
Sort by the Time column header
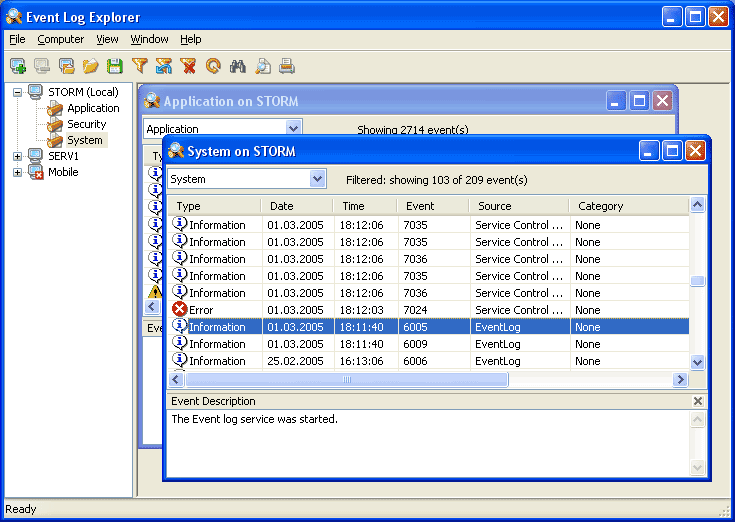point(365,206)
